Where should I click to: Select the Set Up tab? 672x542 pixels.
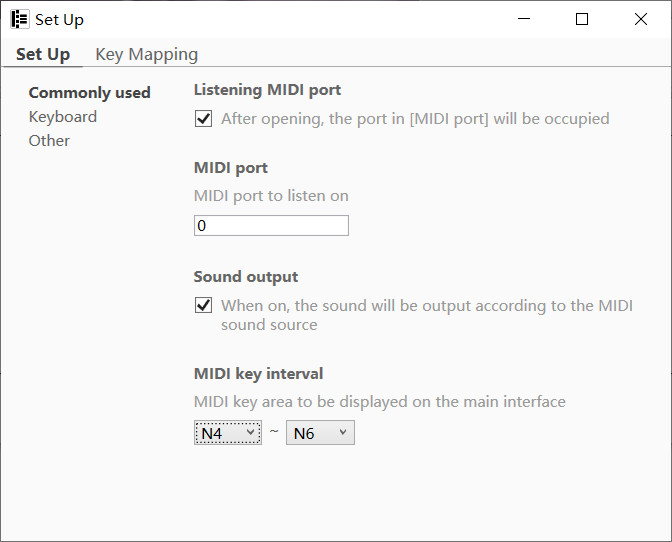(43, 54)
